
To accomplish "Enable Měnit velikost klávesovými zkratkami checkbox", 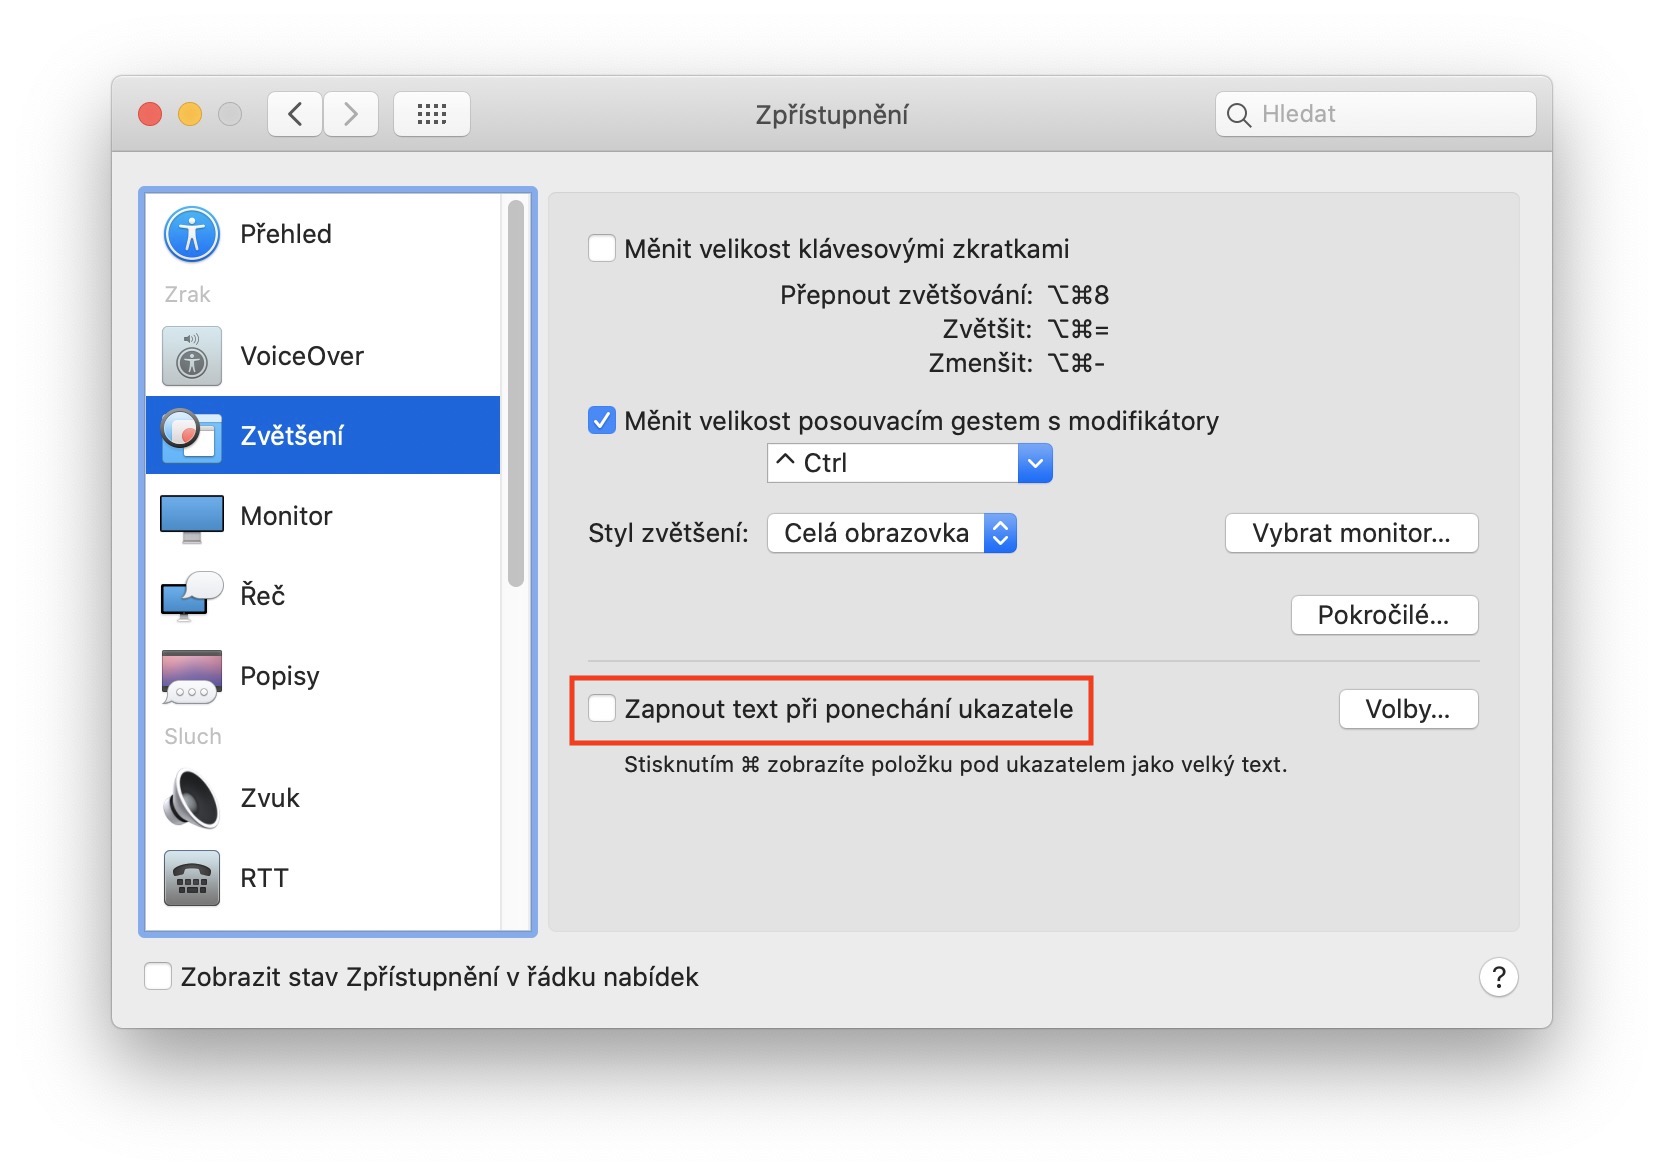I will tap(602, 248).
